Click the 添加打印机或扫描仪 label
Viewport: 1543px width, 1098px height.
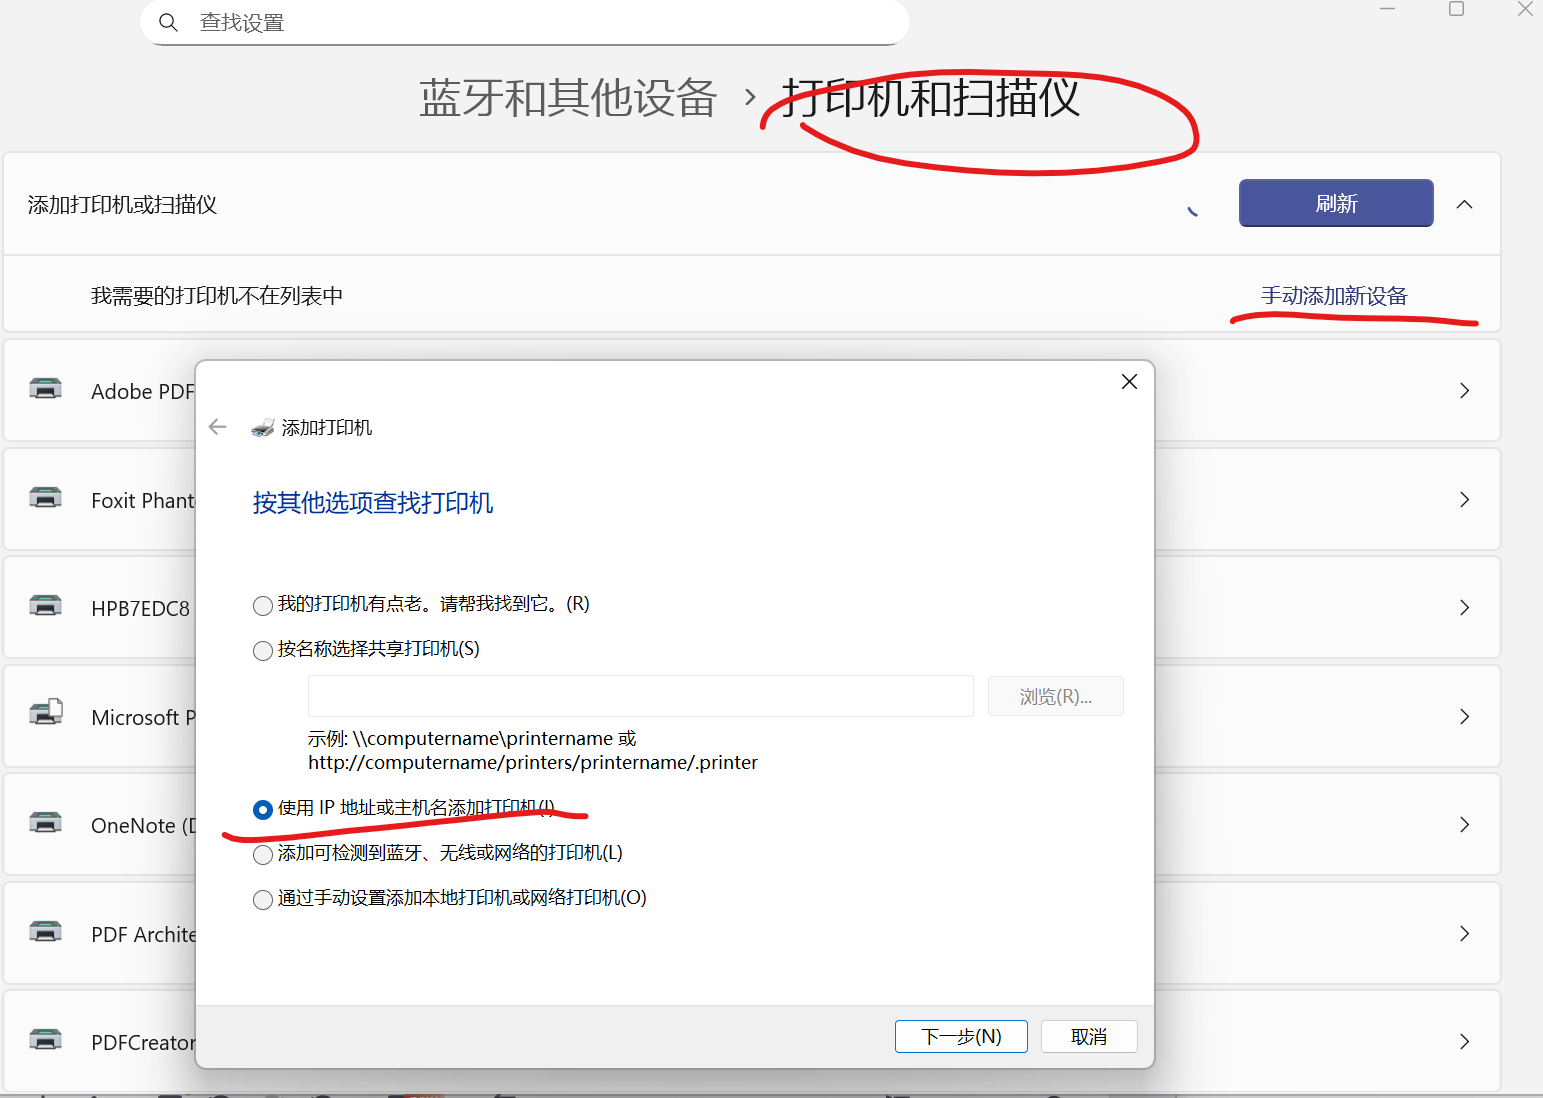[122, 204]
